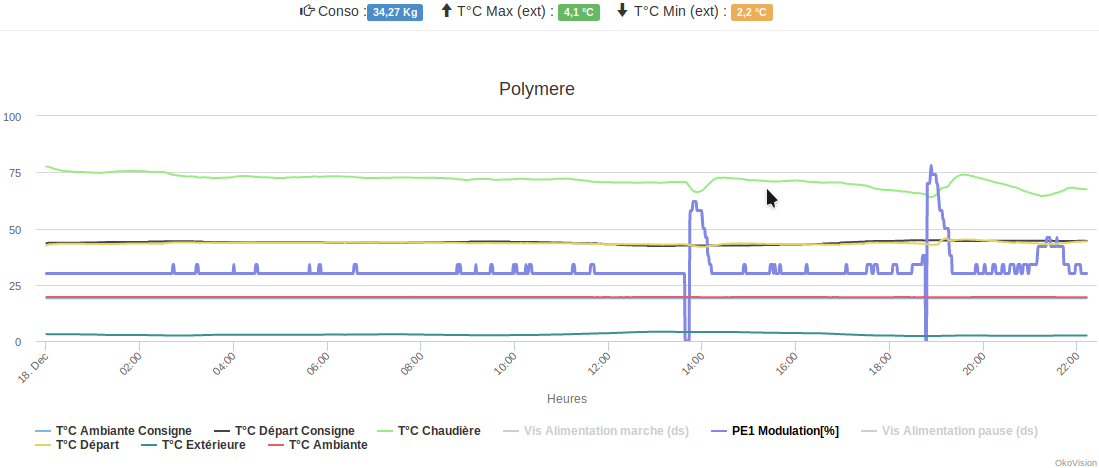Viewport: 1099px width, 468px height.
Task: Hide the T°C Départ Consigne series
Action: click(294, 431)
